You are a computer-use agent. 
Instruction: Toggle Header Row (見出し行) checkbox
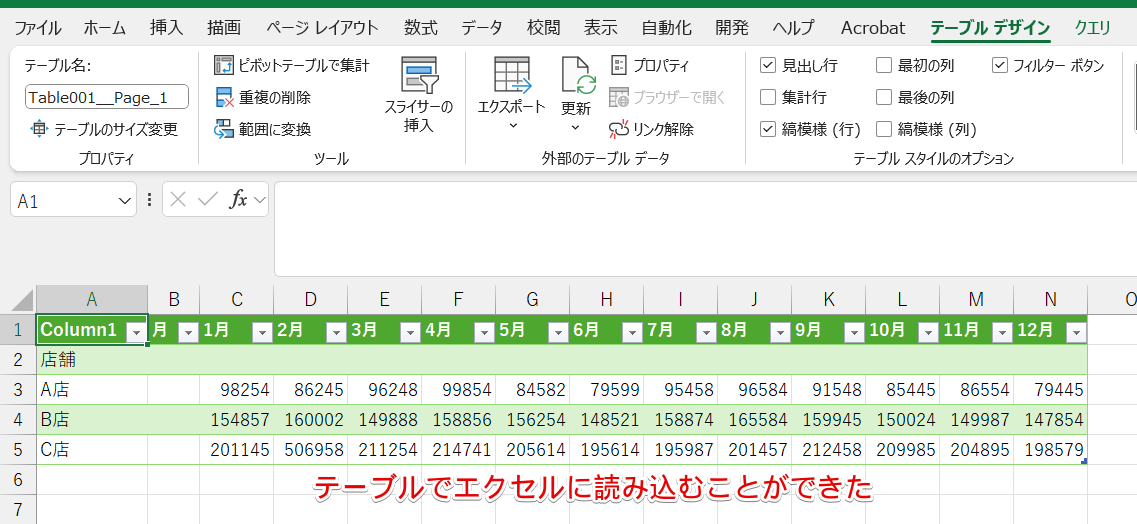click(768, 65)
